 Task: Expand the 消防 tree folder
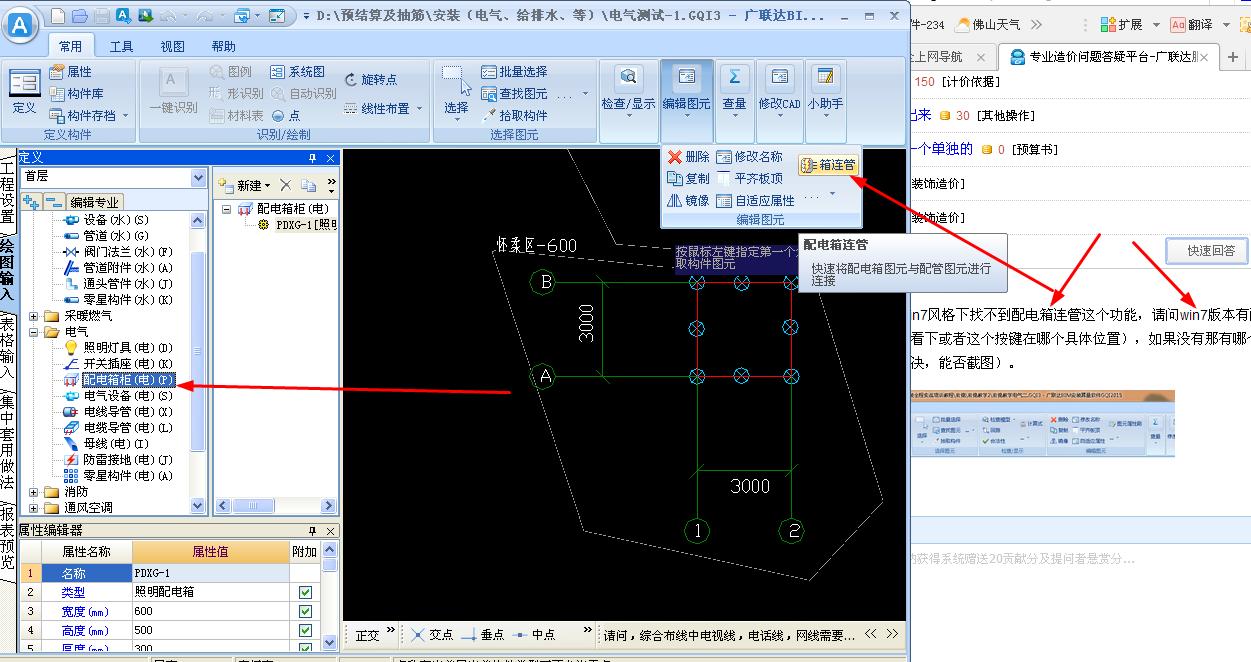[x=34, y=492]
